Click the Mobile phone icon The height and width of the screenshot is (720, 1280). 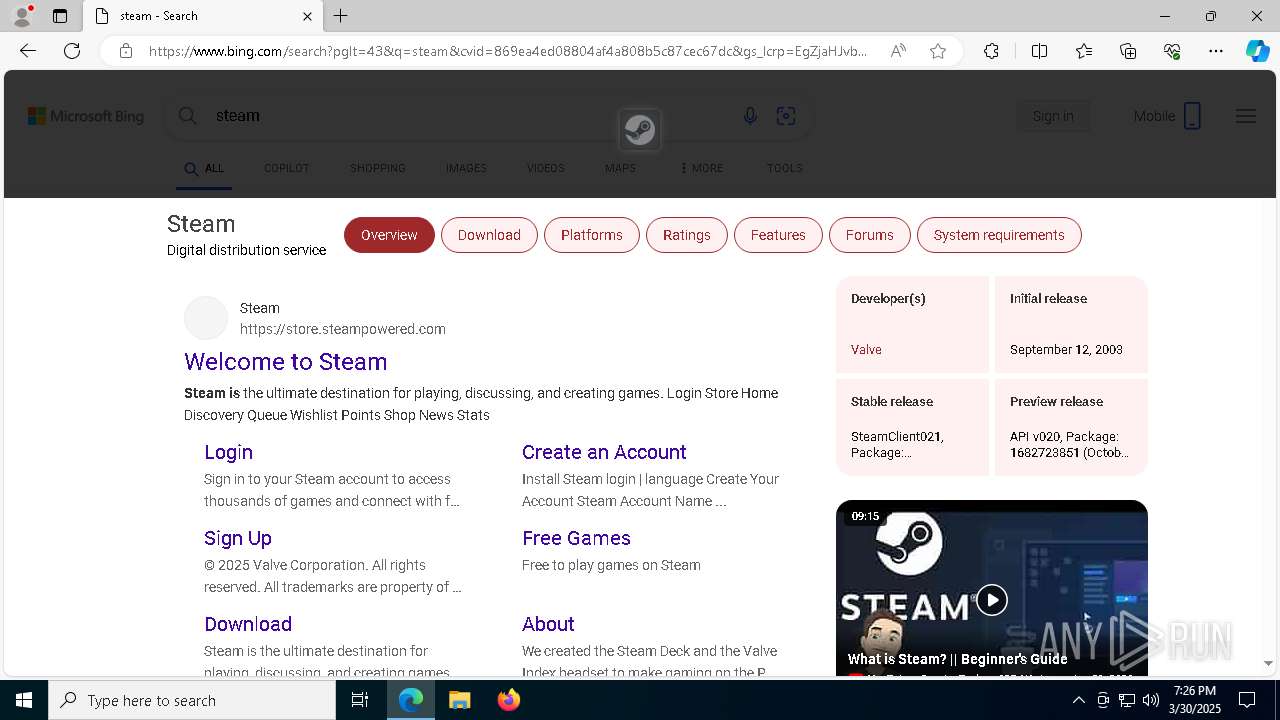(1192, 116)
